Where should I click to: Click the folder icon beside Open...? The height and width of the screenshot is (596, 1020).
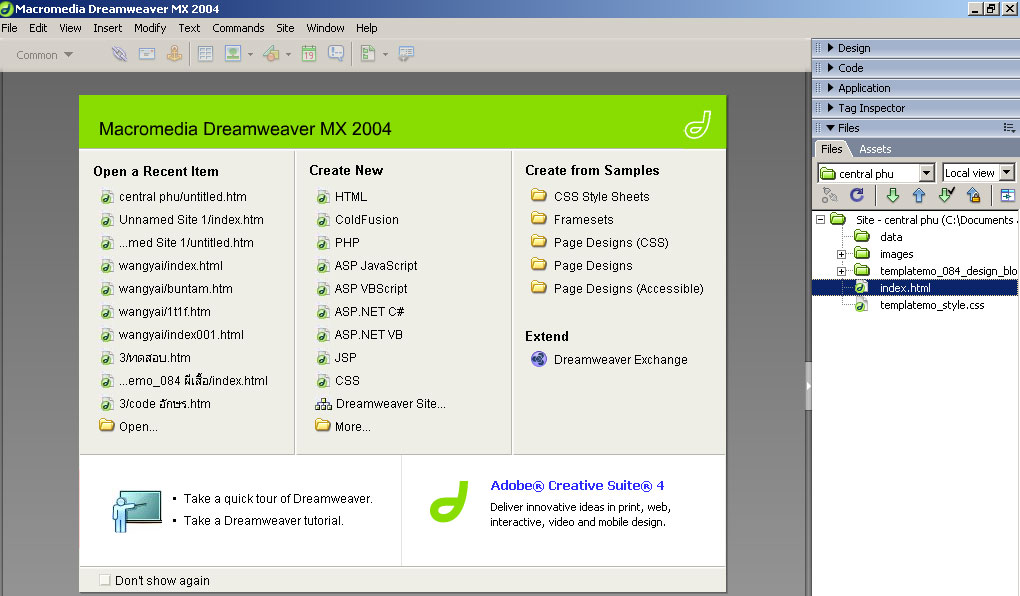(x=107, y=426)
